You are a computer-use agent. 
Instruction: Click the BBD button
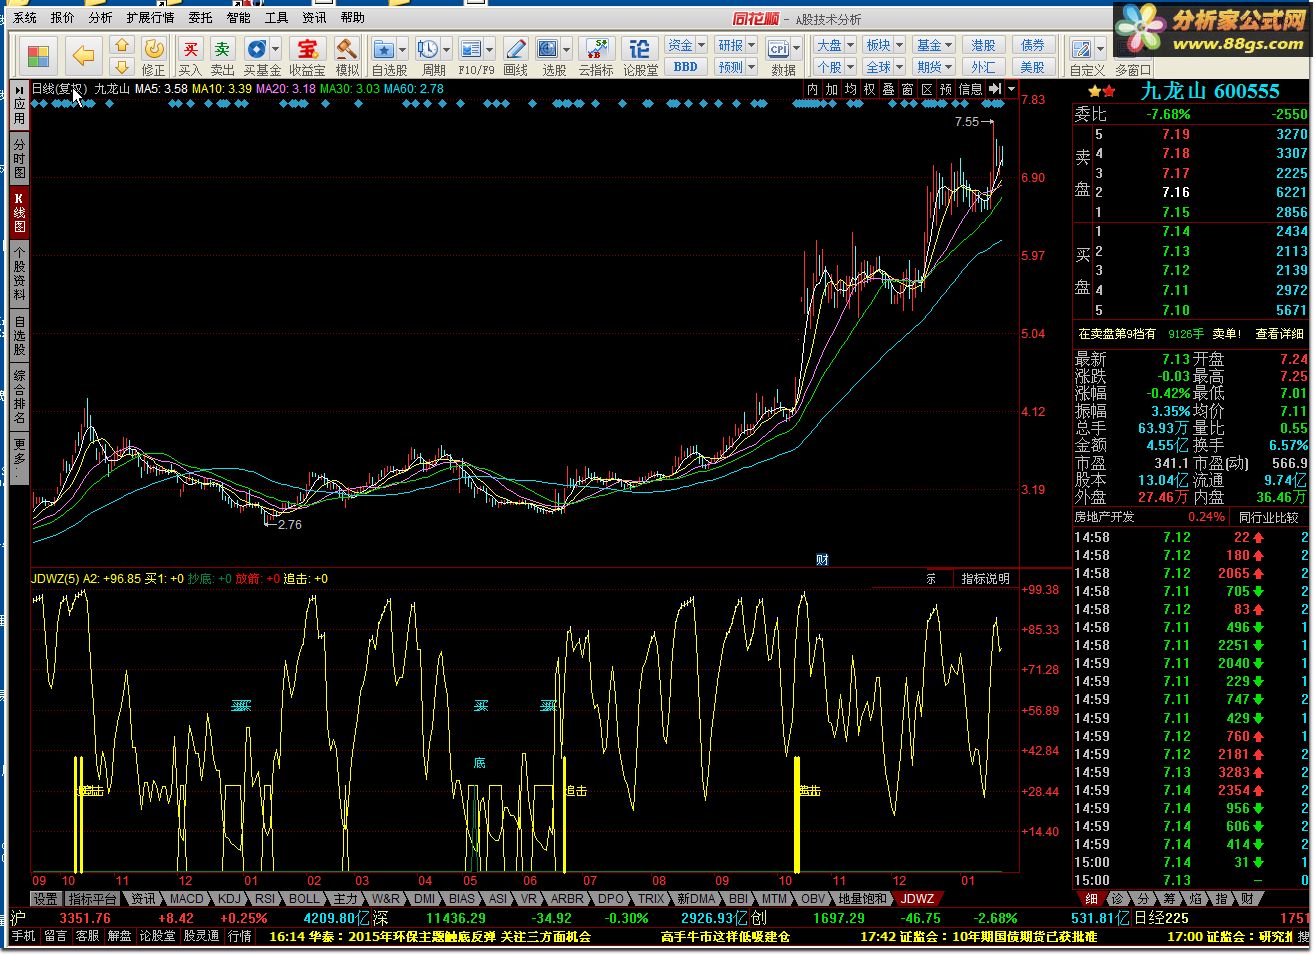(x=686, y=67)
